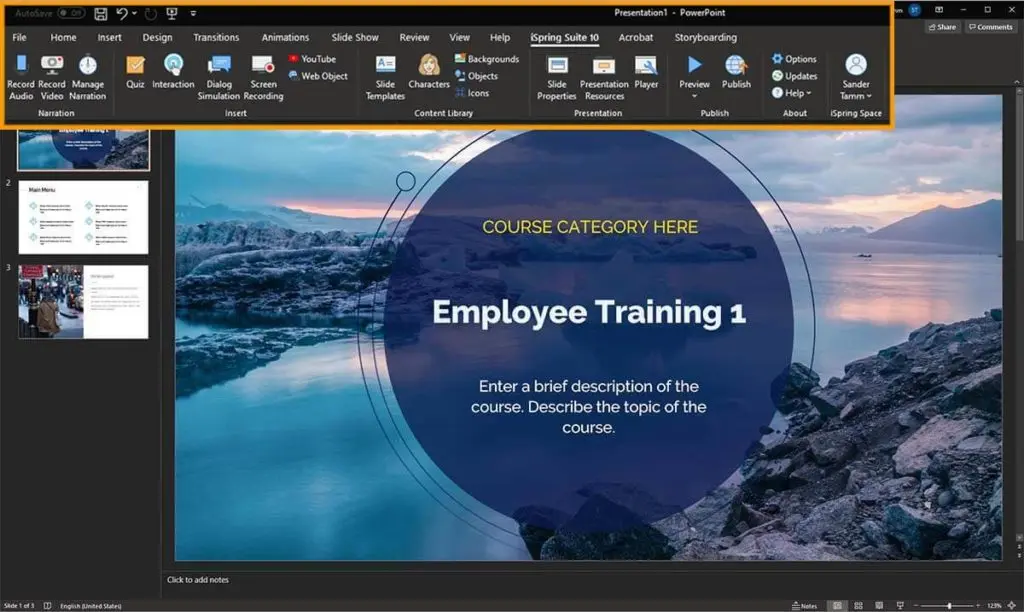Open Icons content library
Image resolution: width=1024 pixels, height=612 pixels.
pos(472,93)
